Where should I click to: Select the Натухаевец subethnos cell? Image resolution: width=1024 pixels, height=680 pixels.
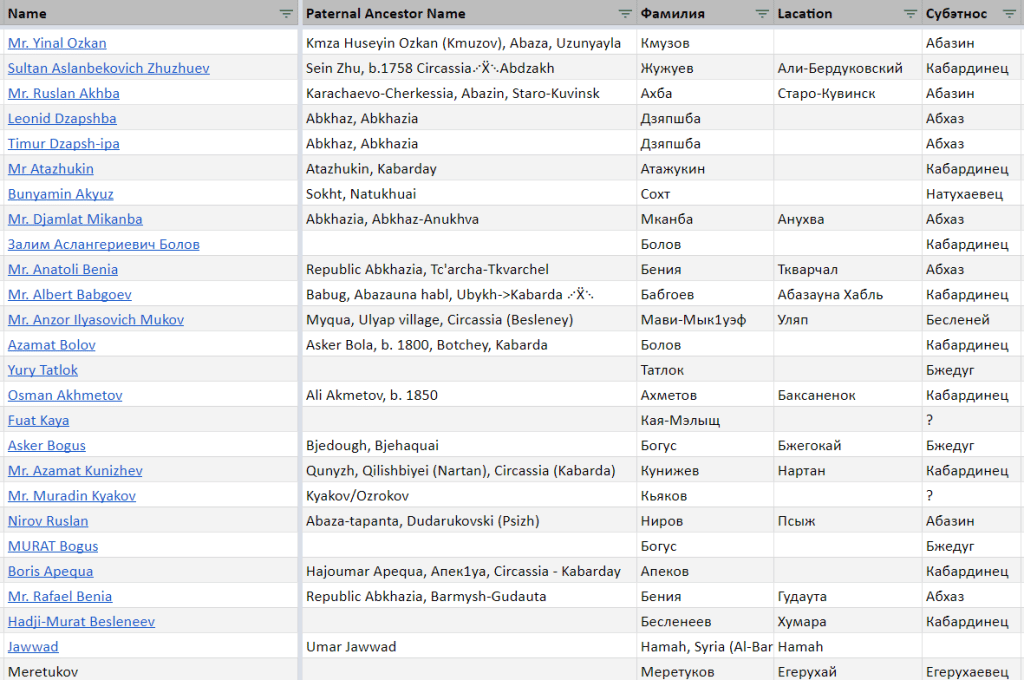click(964, 194)
